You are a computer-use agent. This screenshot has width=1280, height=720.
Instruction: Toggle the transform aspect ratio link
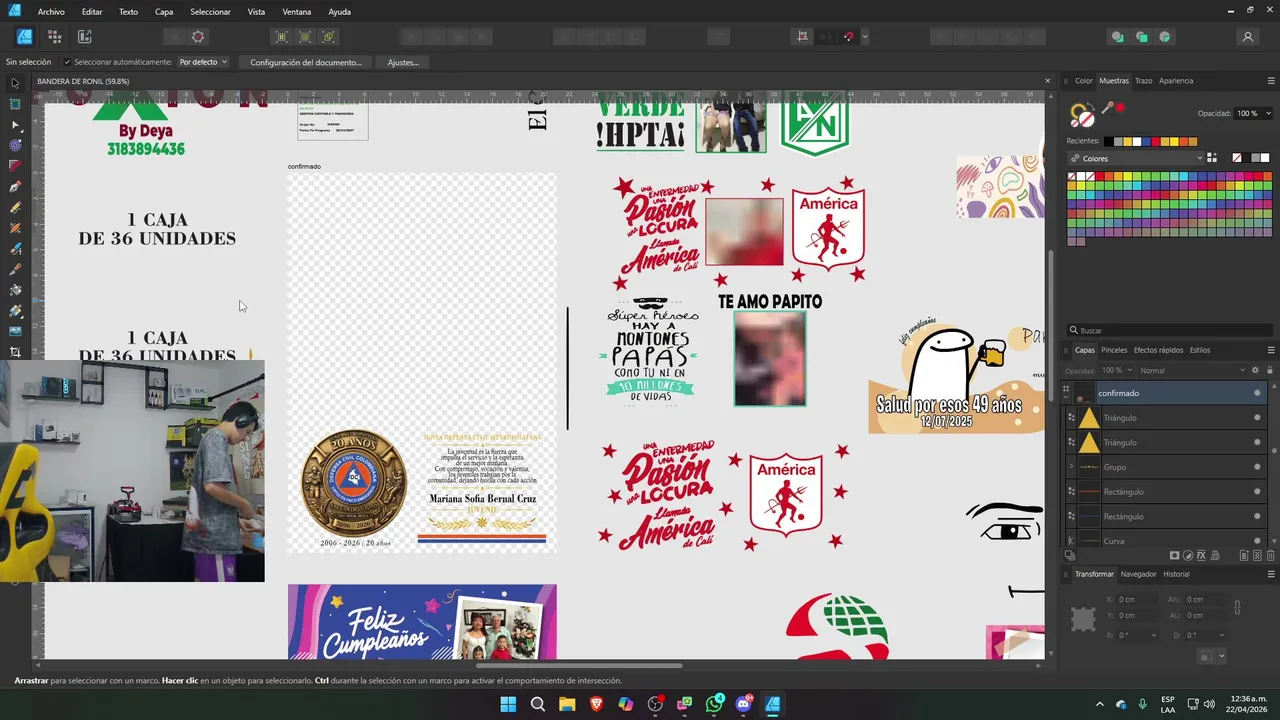(1237, 607)
